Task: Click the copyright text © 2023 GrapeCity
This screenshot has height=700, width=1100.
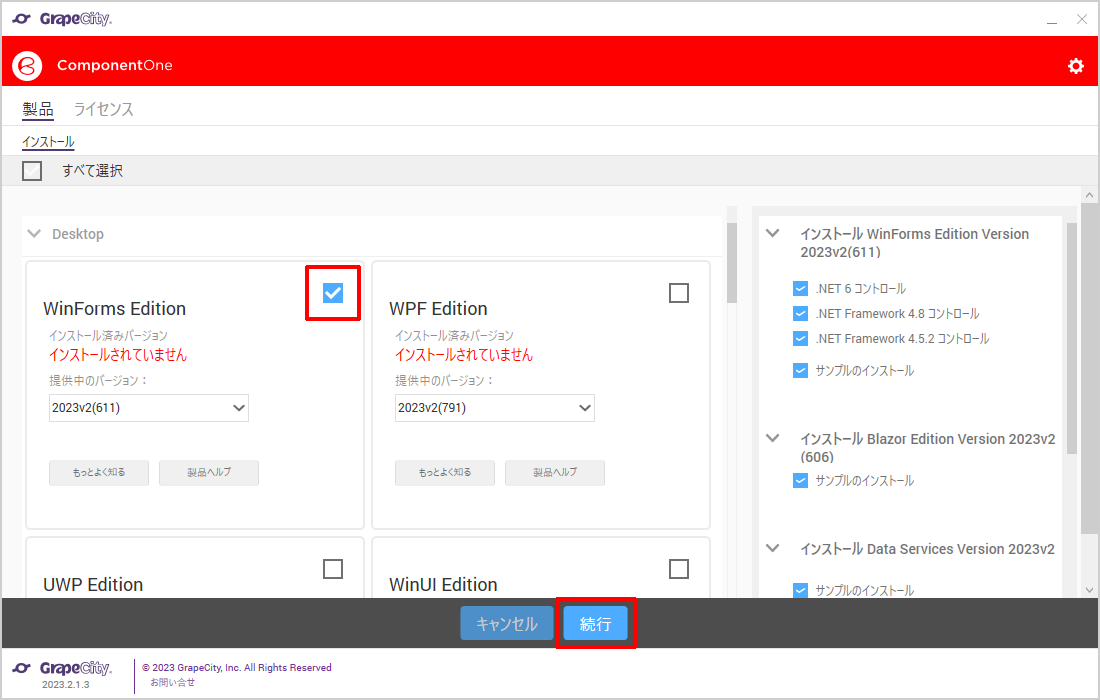Action: (237, 668)
